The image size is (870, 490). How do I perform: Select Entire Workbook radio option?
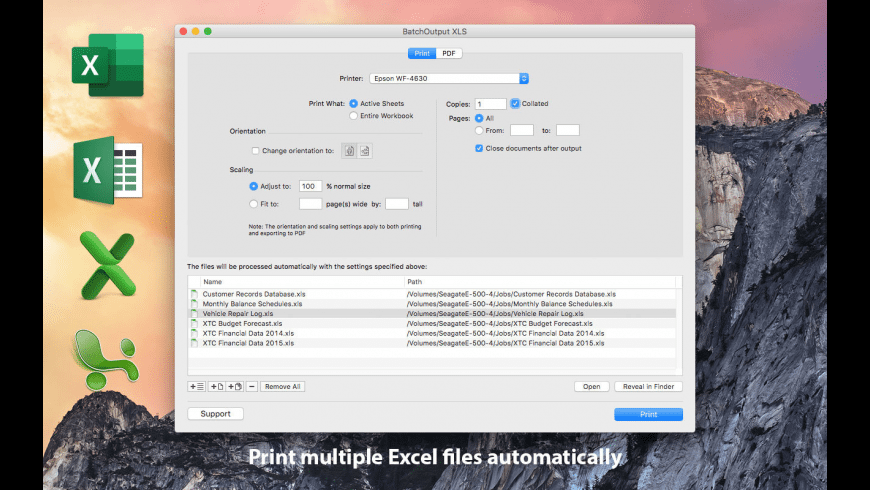[x=353, y=116]
